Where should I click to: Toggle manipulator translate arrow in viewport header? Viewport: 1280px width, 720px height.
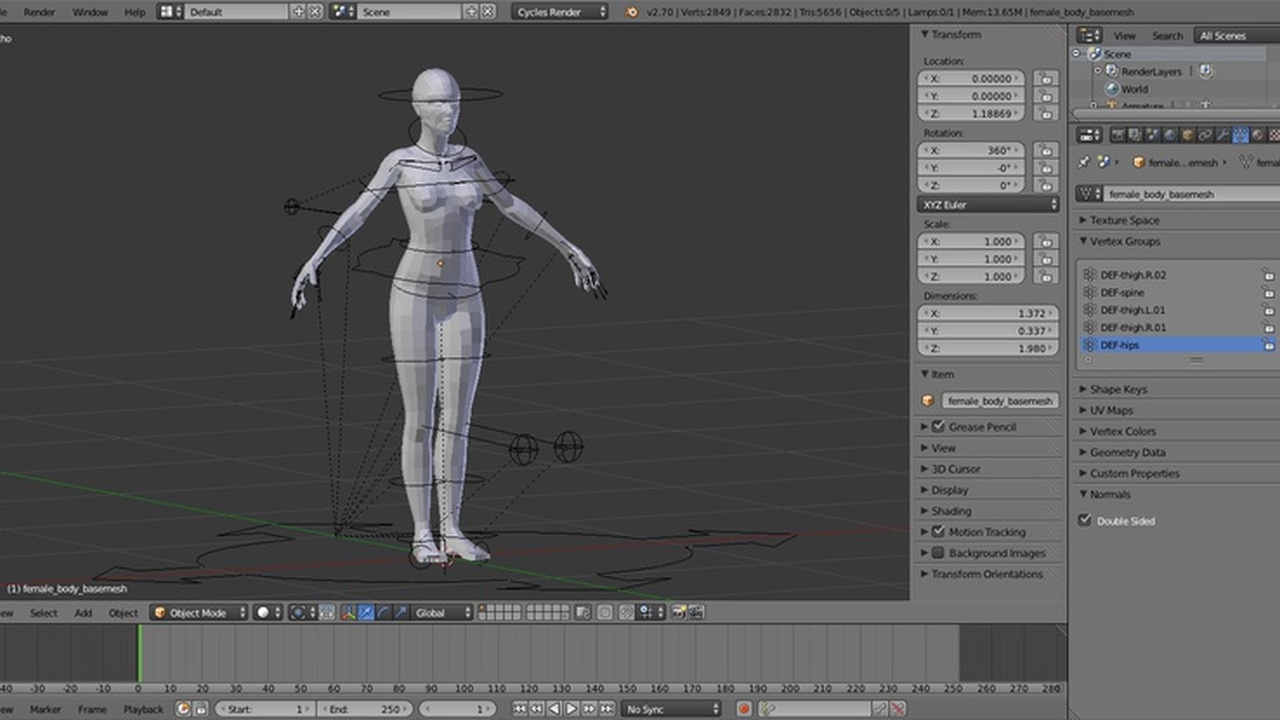coord(366,612)
